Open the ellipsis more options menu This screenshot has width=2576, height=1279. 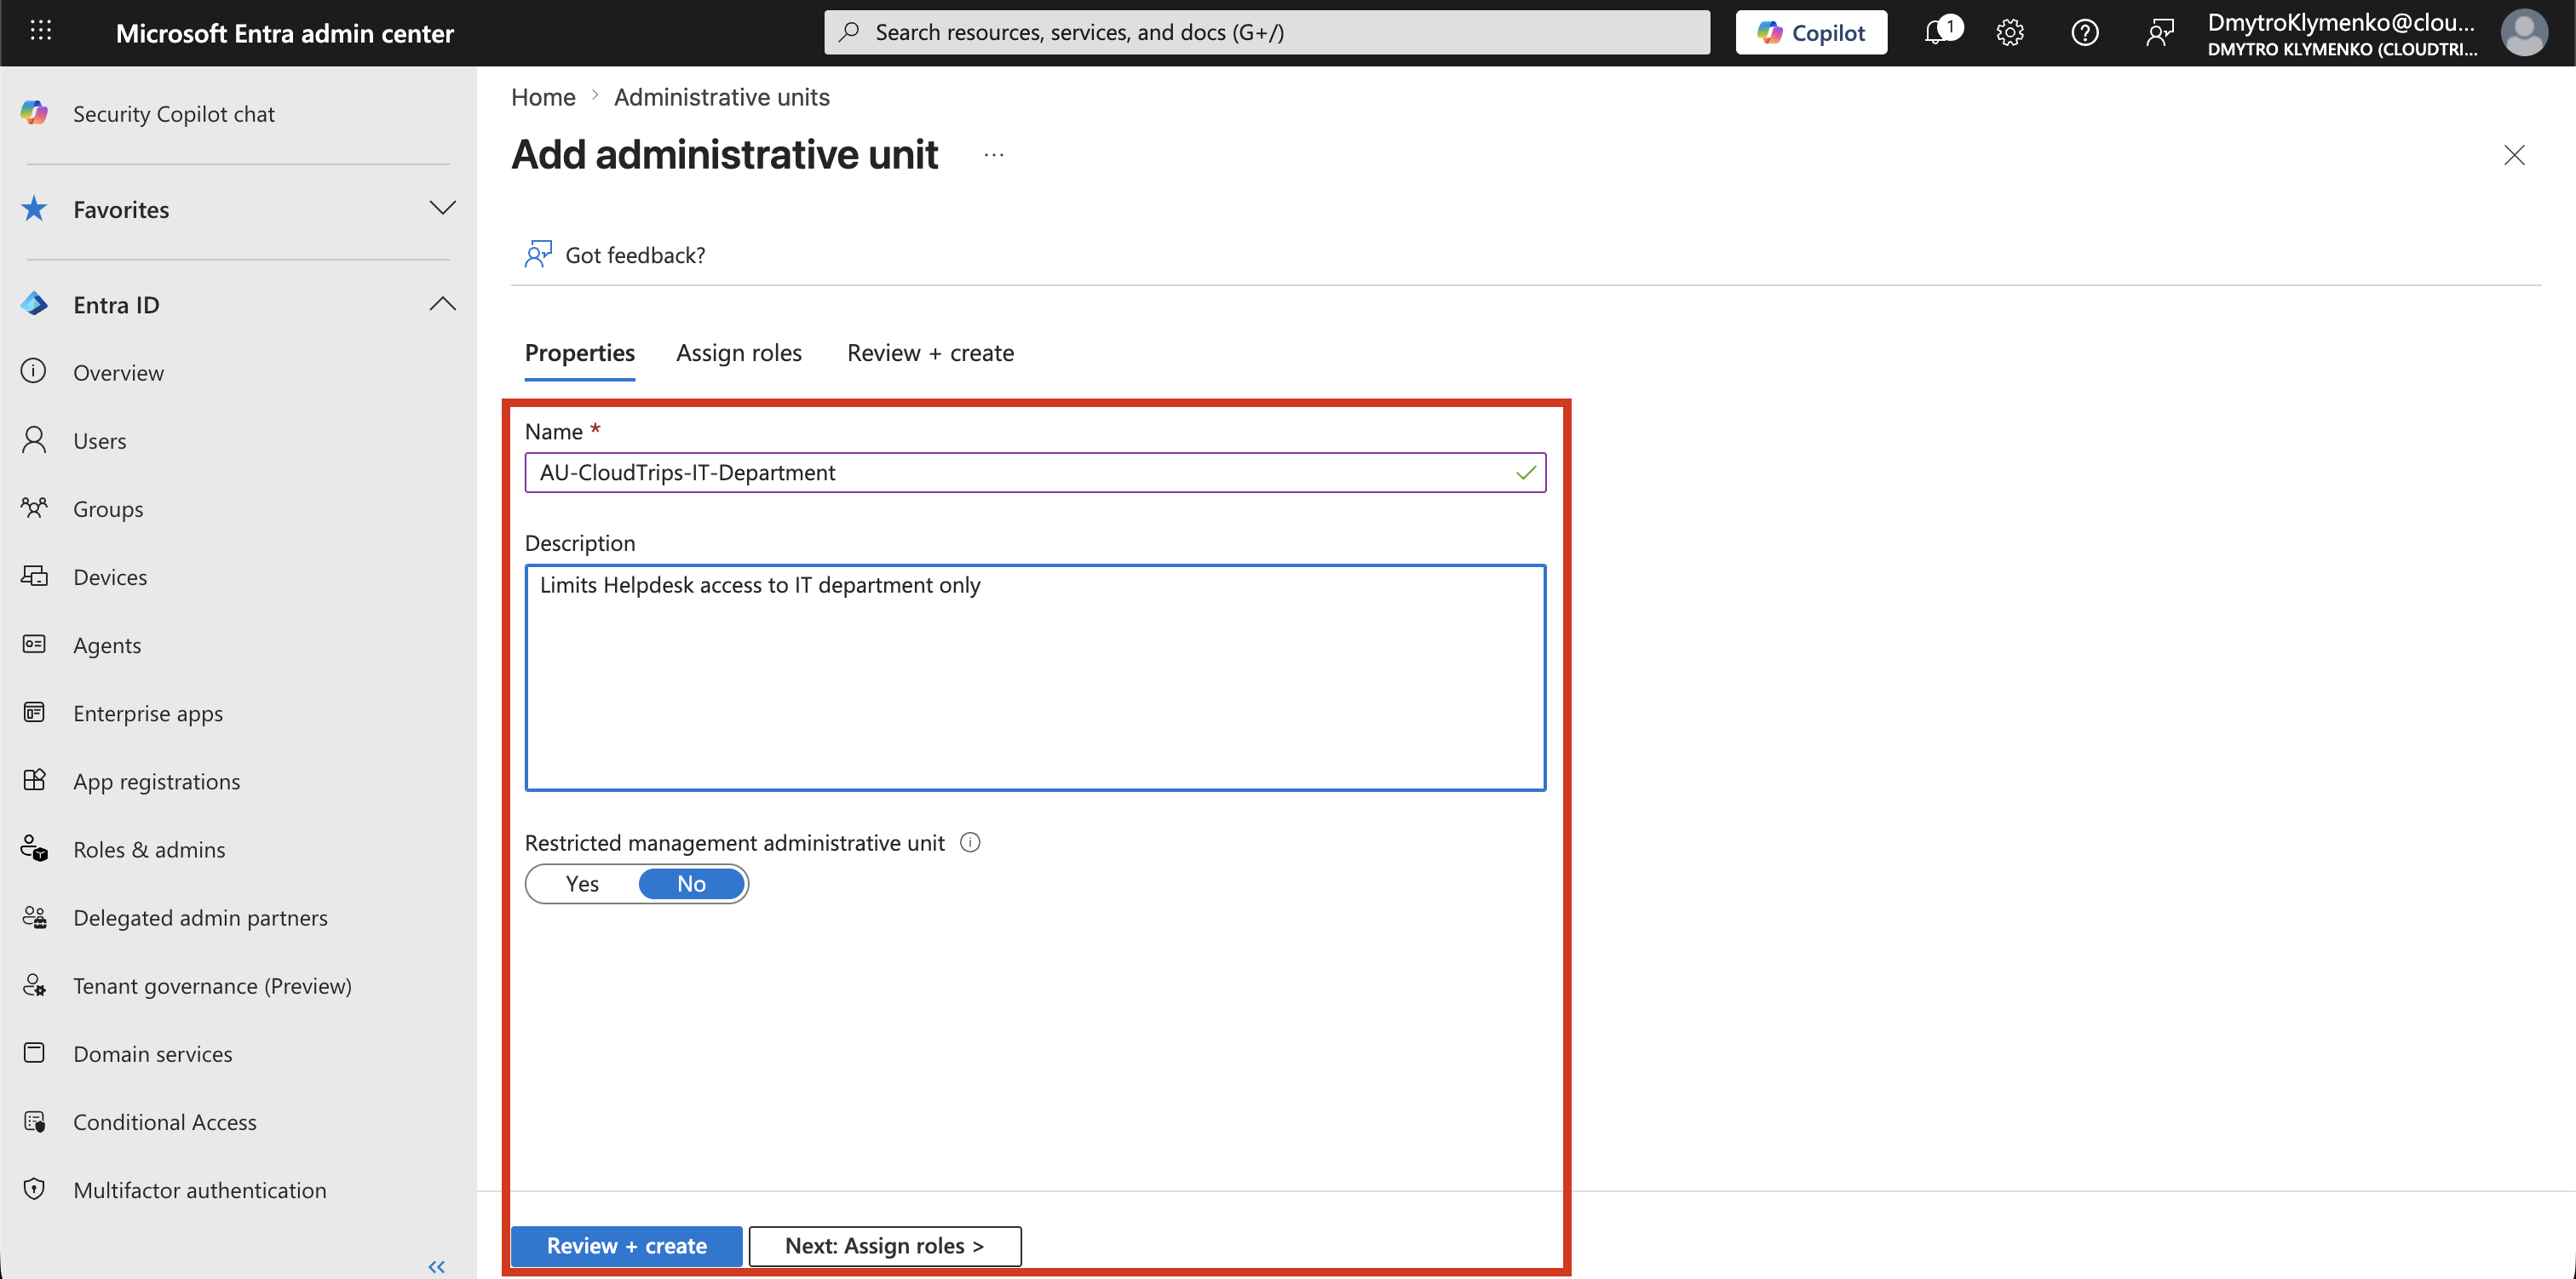point(993,155)
